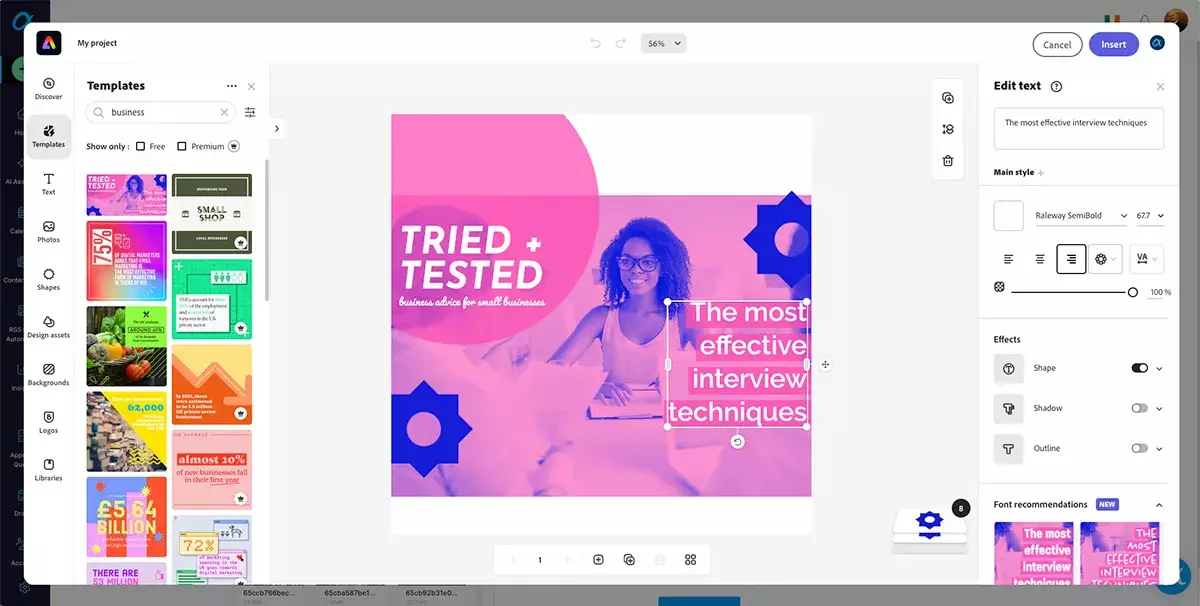Click the business template search field
This screenshot has height=606, width=1200.
[x=160, y=112]
